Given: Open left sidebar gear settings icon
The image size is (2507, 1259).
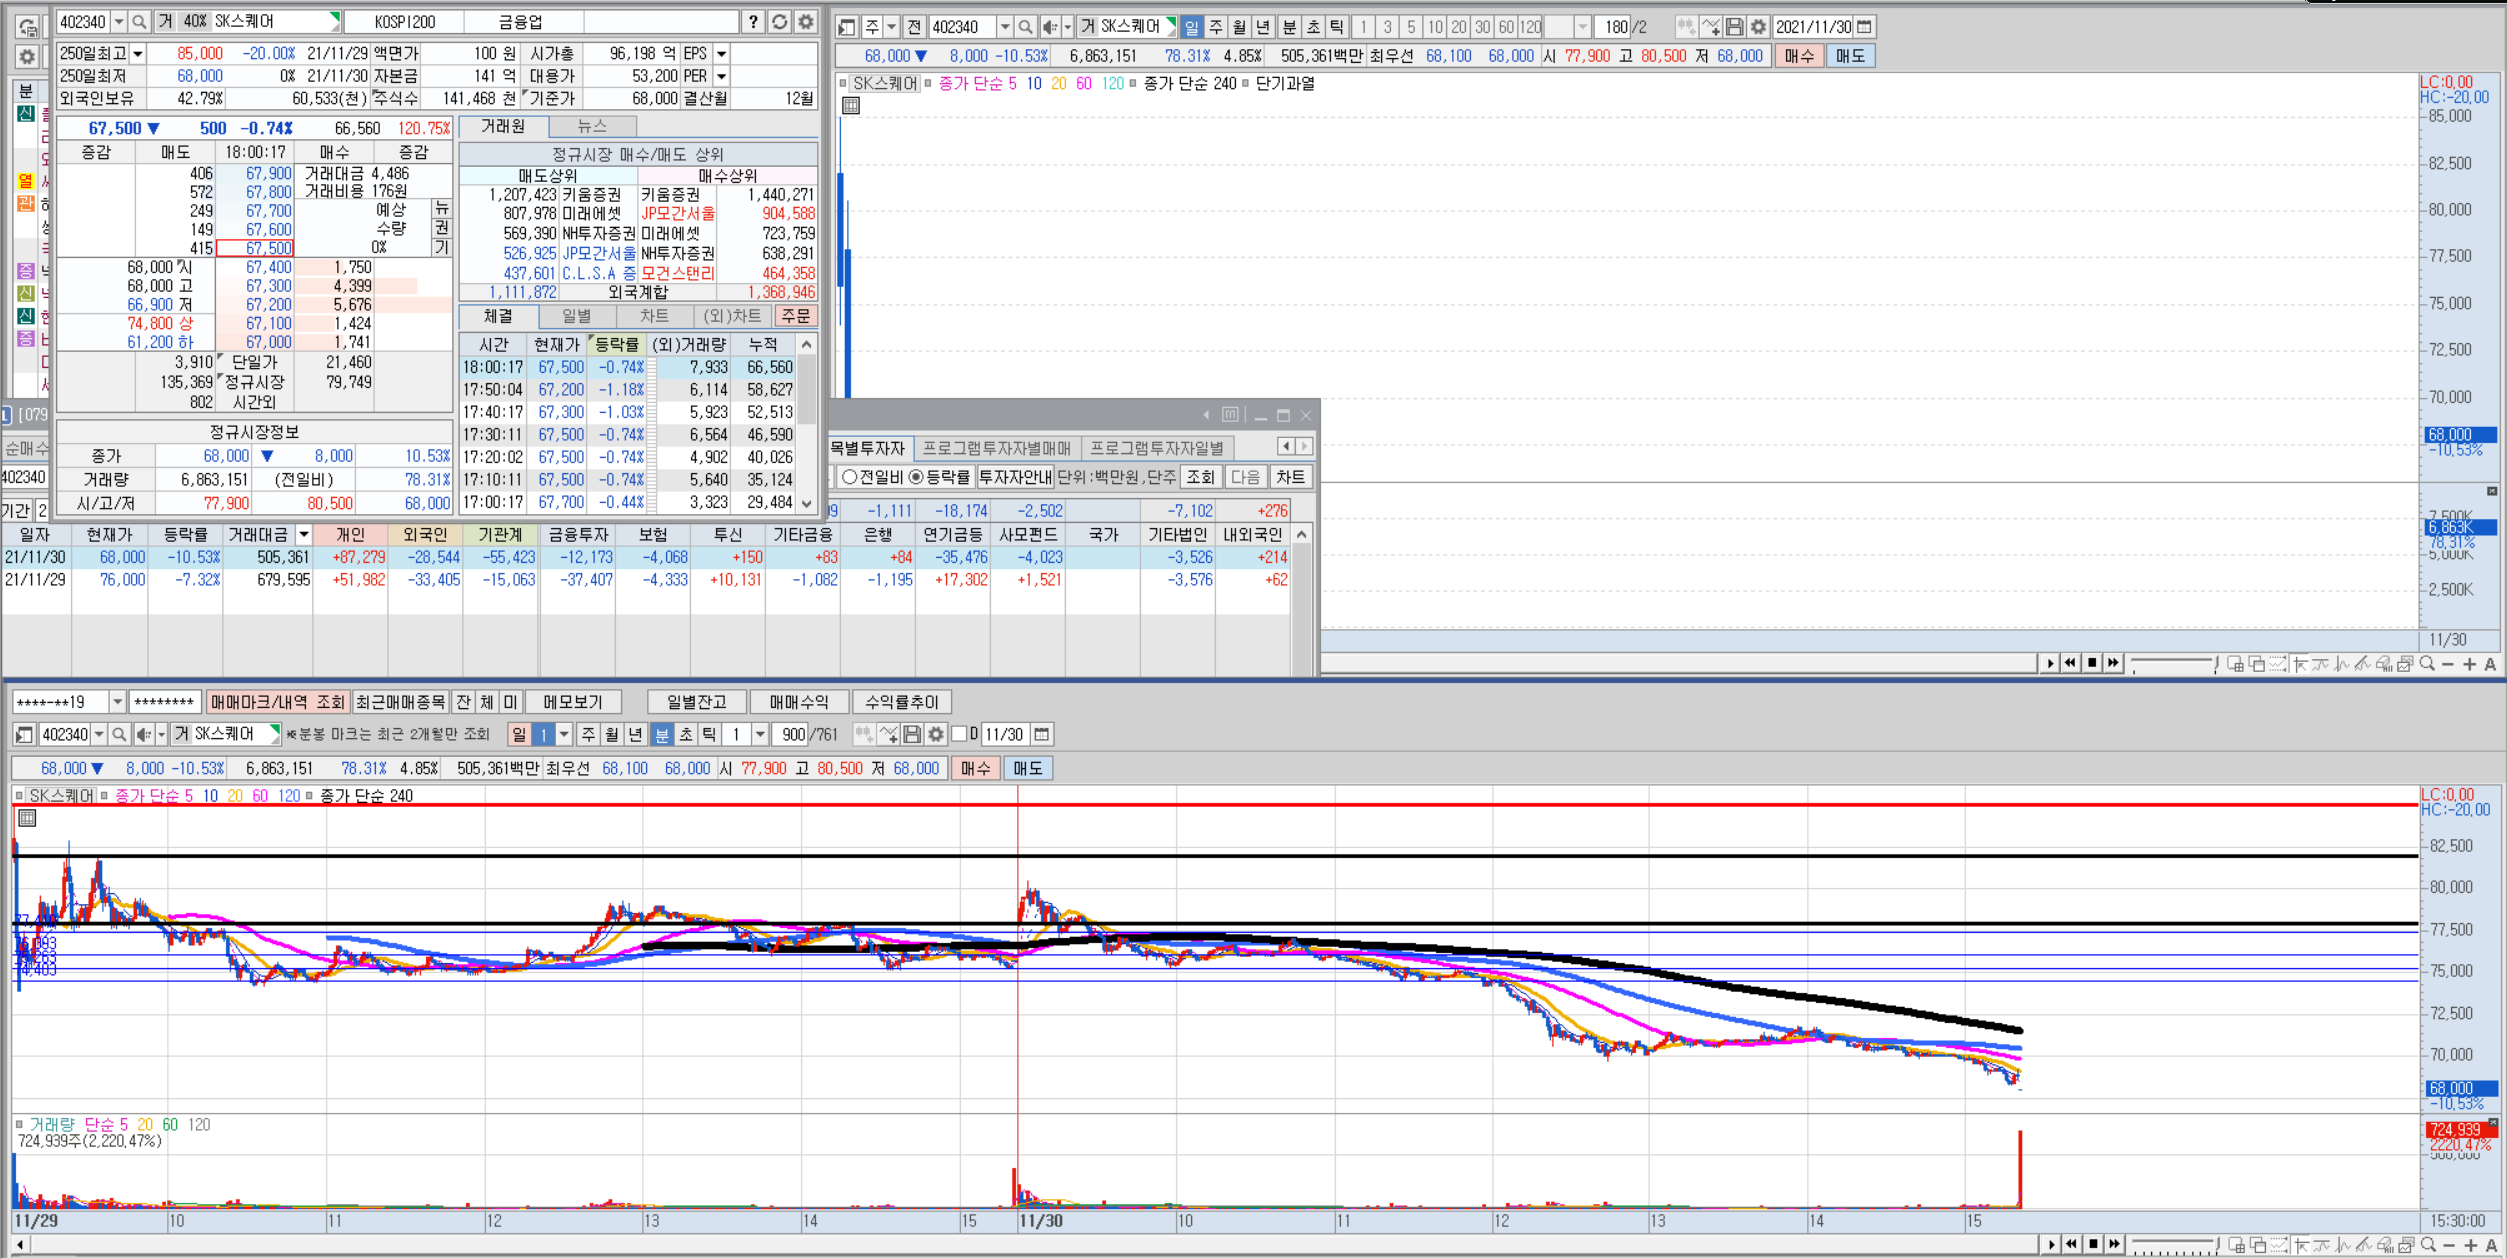Looking at the screenshot, I should pyautogui.click(x=27, y=57).
